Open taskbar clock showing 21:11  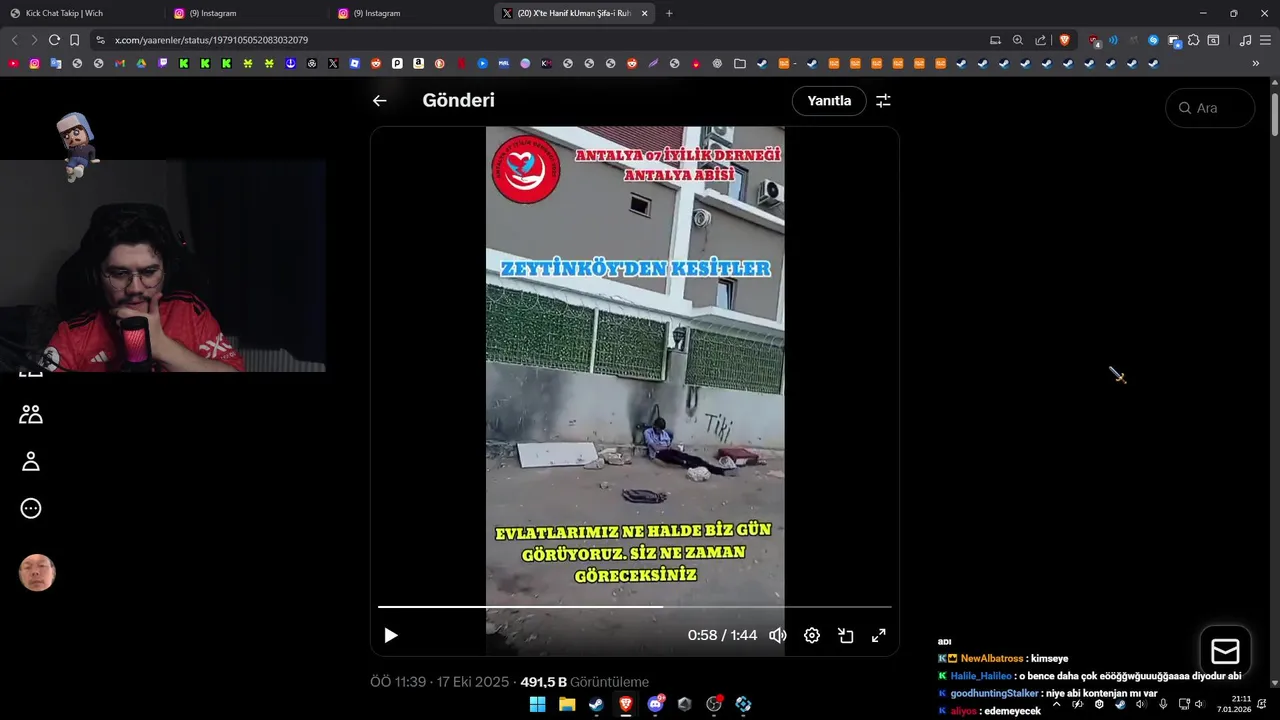point(1234,704)
